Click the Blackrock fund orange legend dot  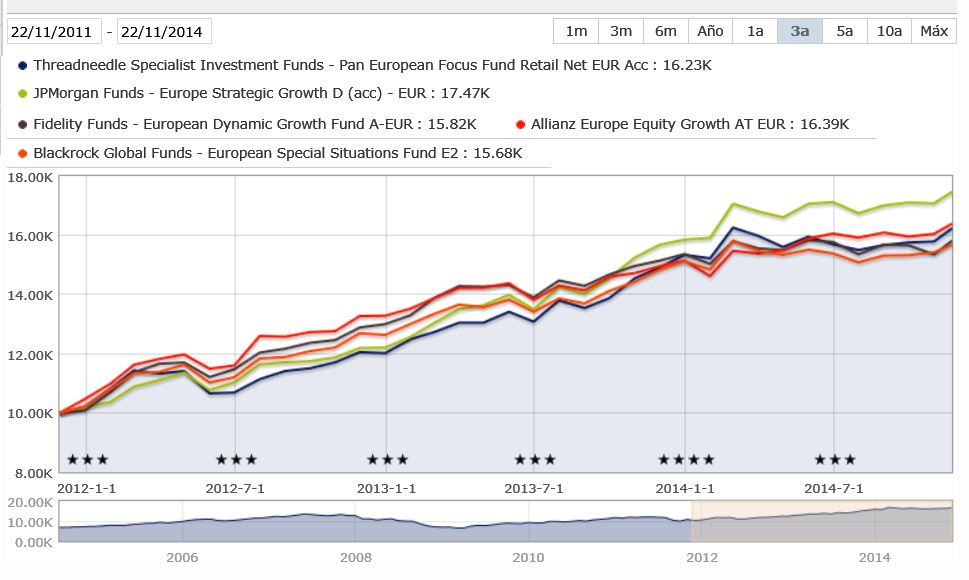(x=23, y=154)
